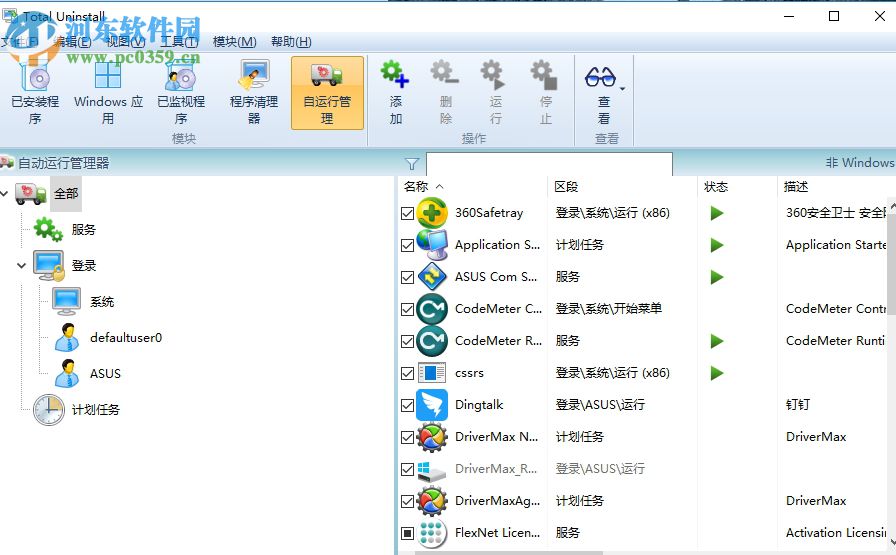
Task: Open the 工具(T) menu
Action: (x=179, y=42)
